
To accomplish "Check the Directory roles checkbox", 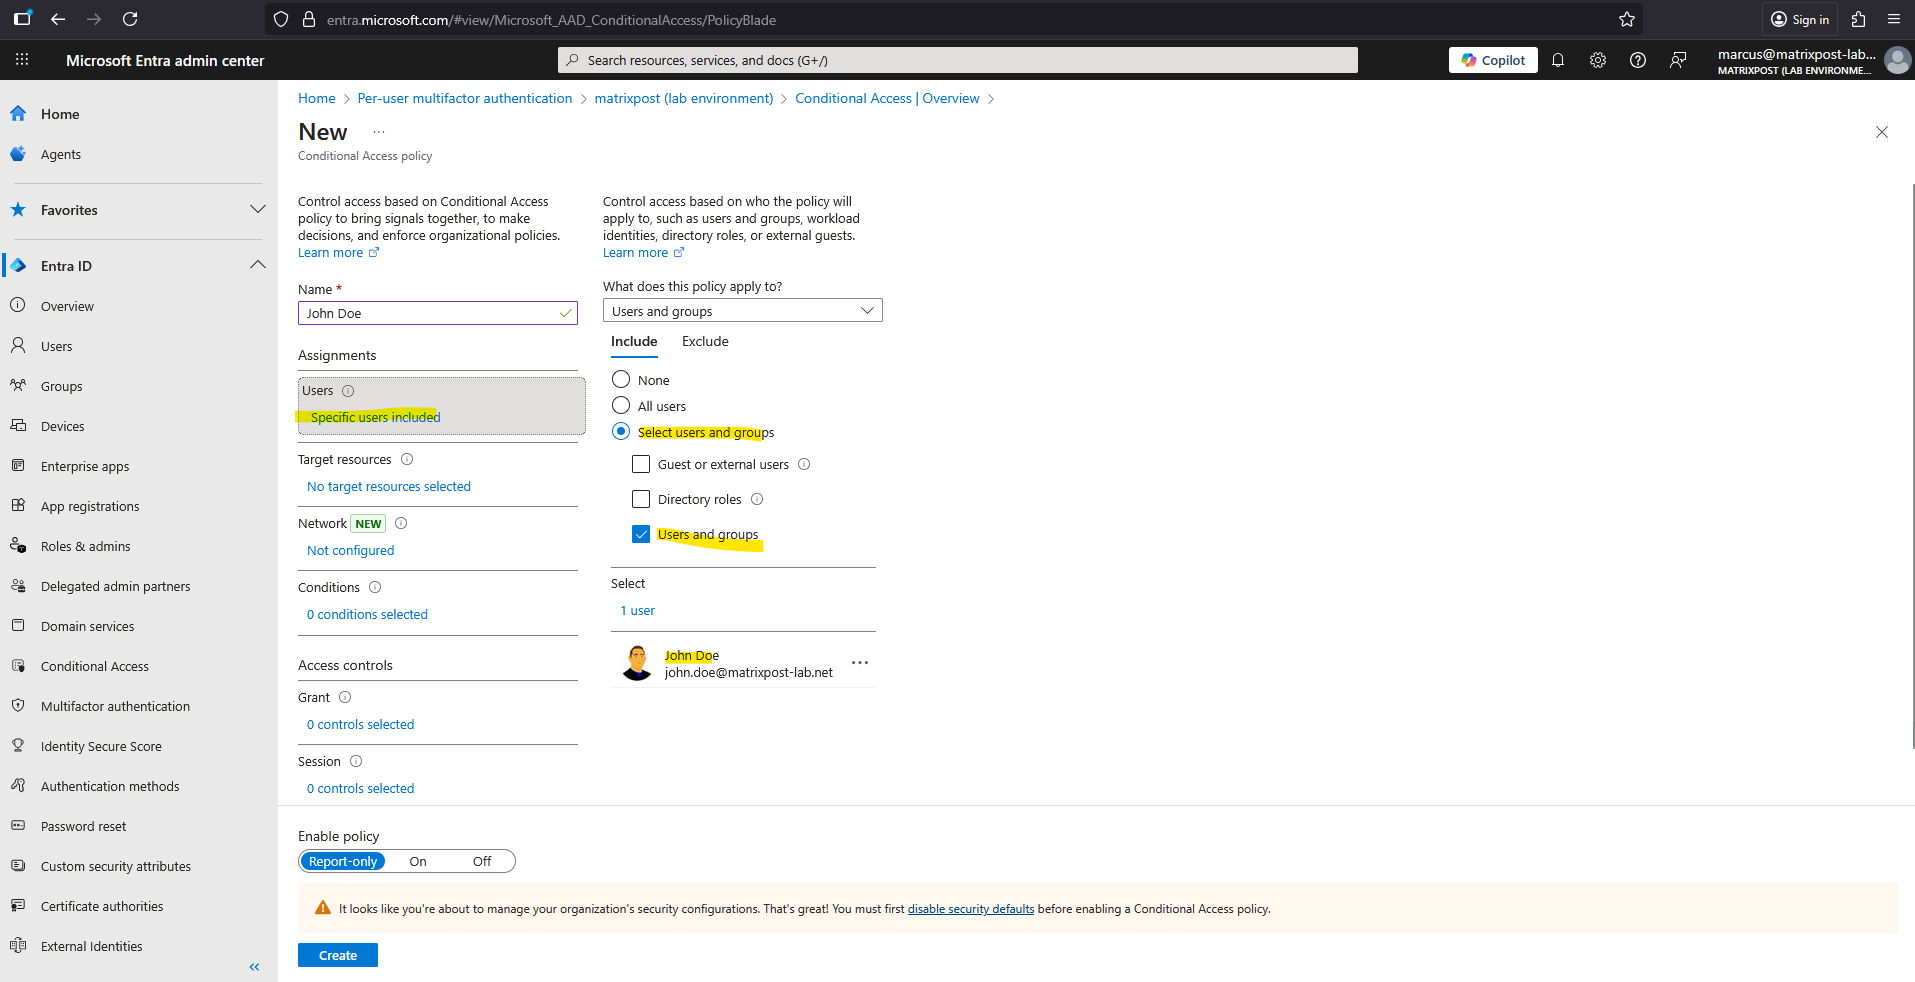I will tap(641, 499).
